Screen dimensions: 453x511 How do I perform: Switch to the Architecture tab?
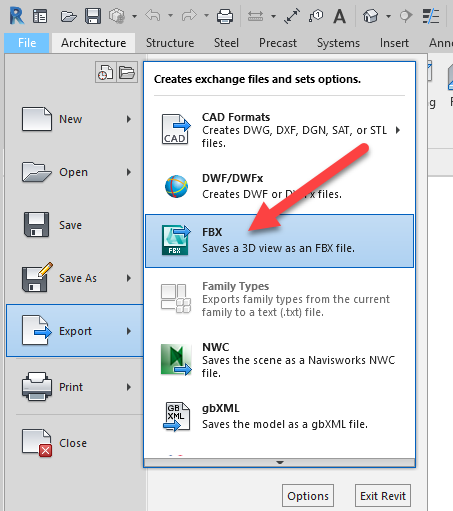94,43
